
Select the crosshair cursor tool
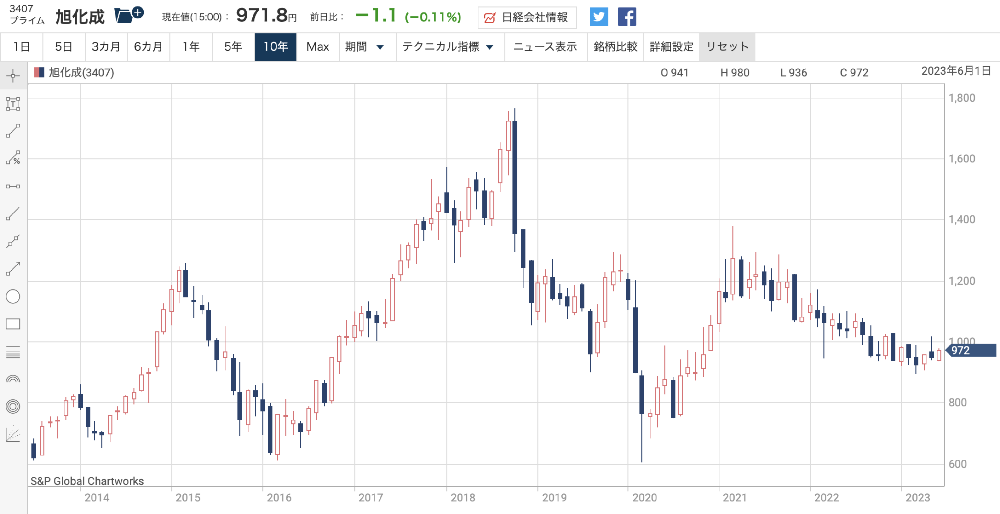click(13, 76)
